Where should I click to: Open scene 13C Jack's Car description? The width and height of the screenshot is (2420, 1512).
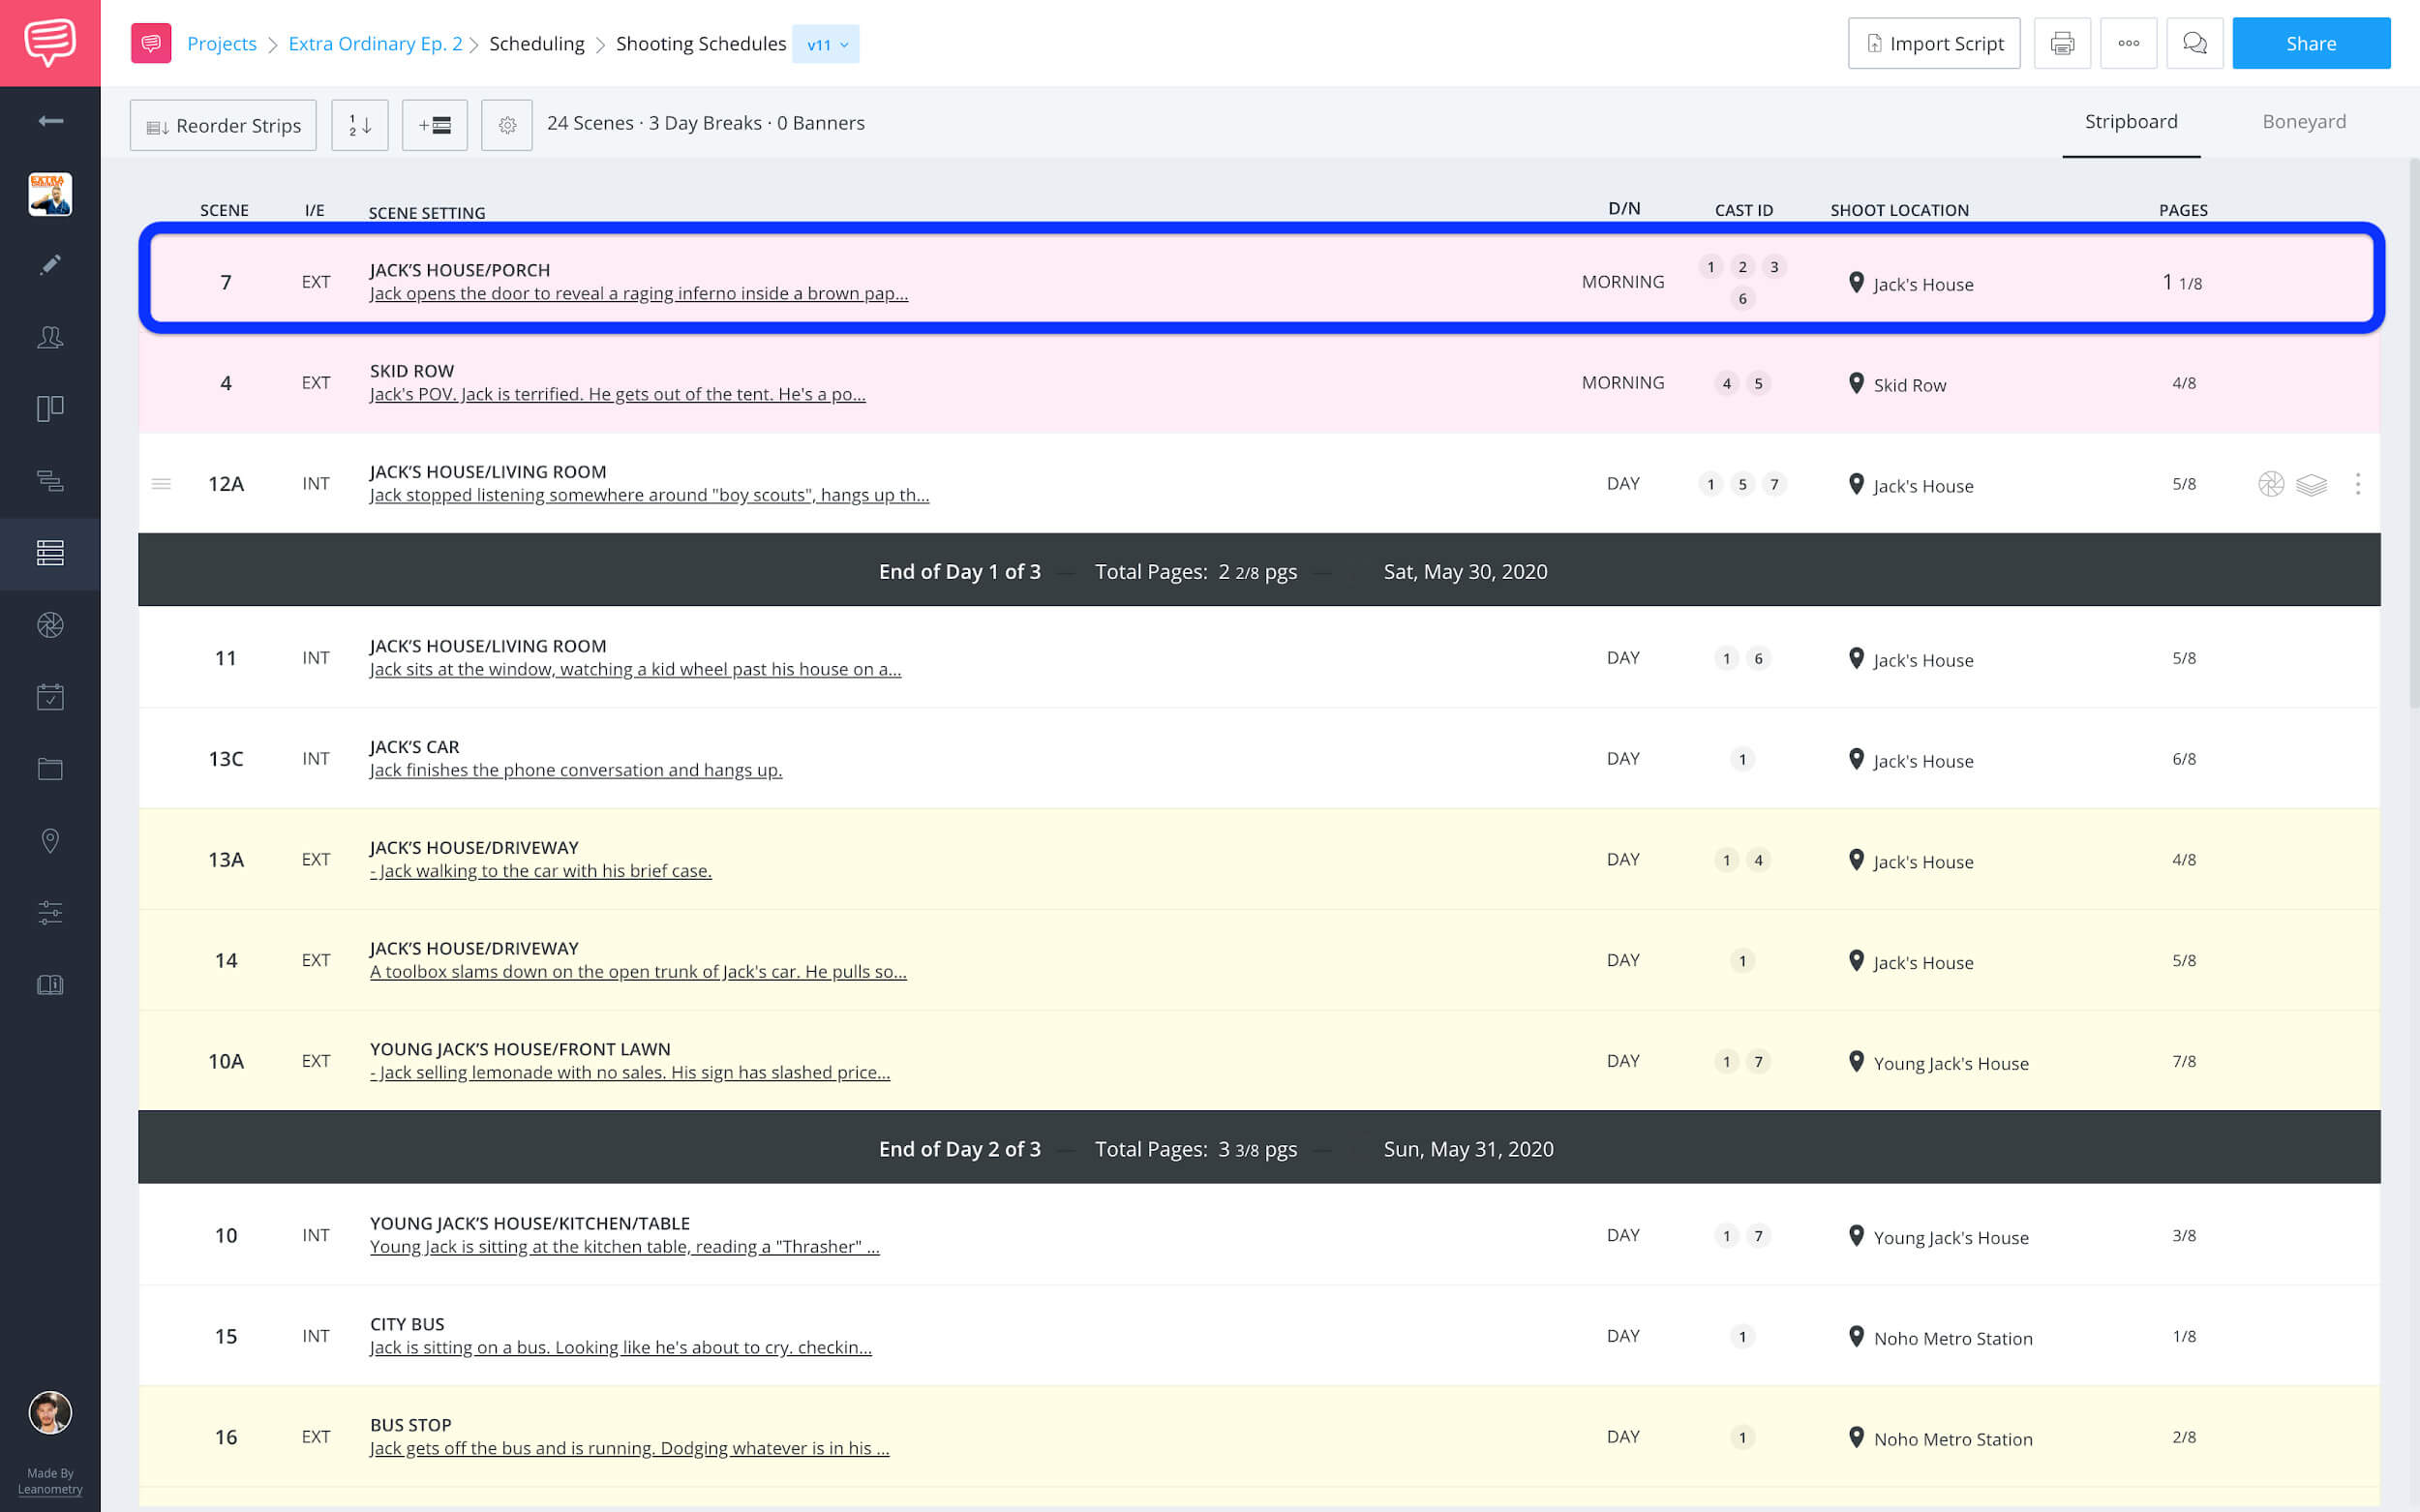point(576,770)
